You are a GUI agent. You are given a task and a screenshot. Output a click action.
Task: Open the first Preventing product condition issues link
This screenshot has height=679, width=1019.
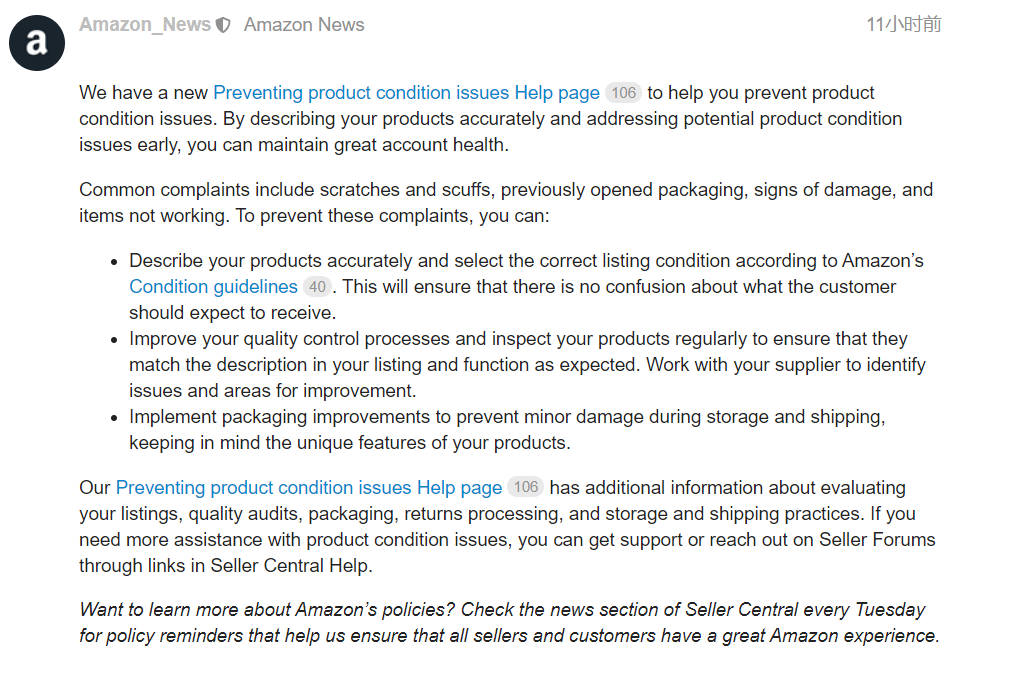tap(406, 93)
